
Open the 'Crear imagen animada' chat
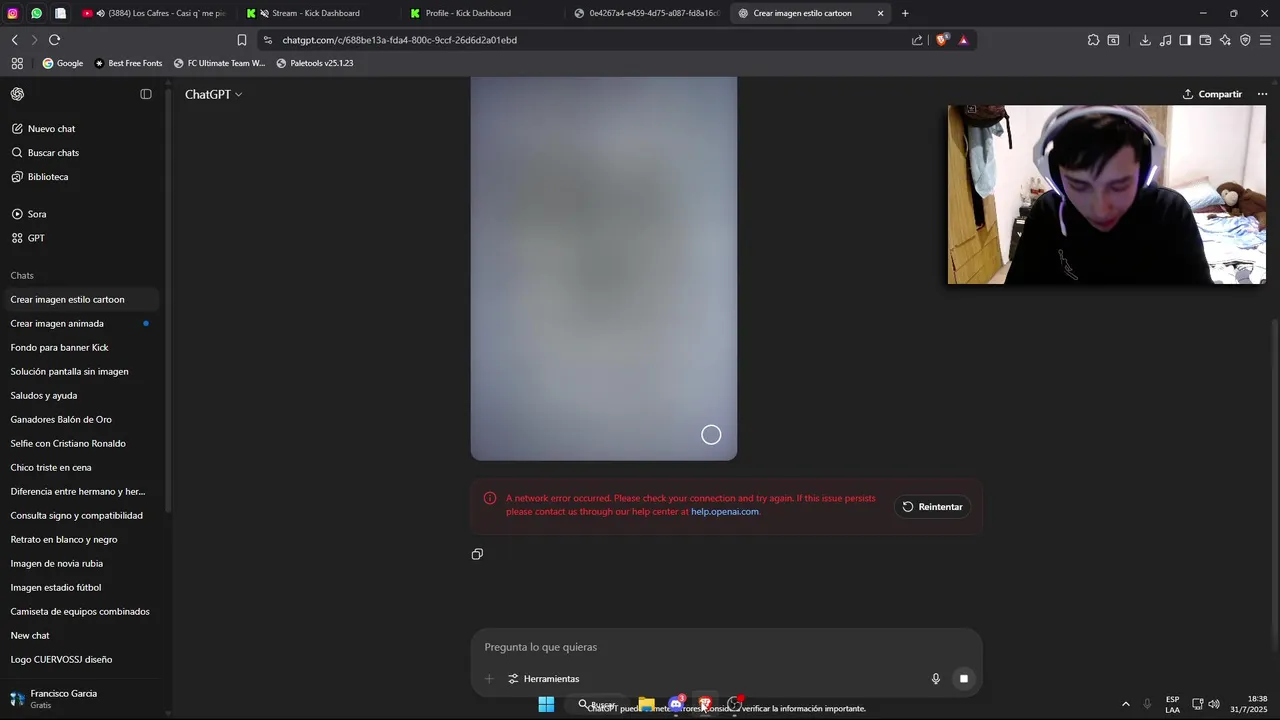[80, 324]
